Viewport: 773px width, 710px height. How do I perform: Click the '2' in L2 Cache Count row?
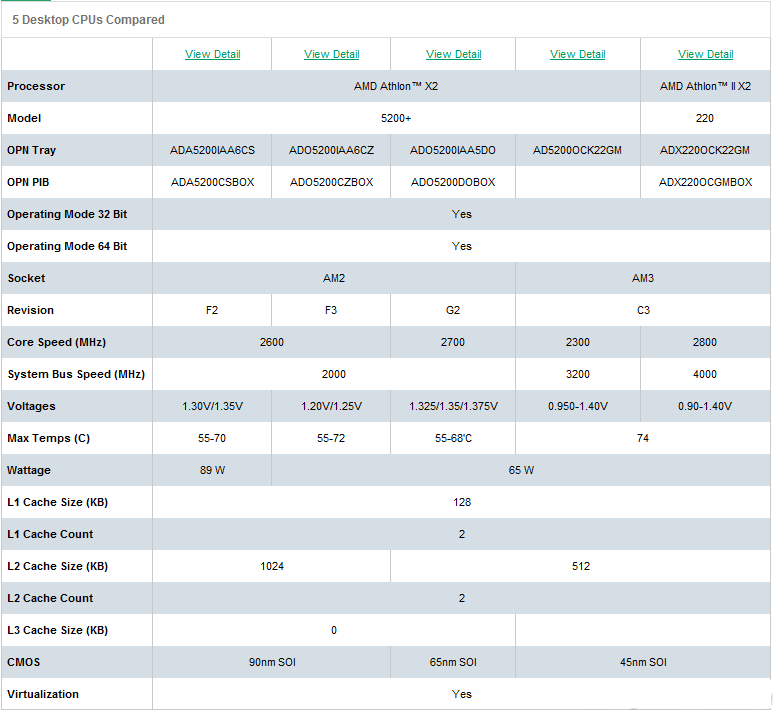pos(461,599)
